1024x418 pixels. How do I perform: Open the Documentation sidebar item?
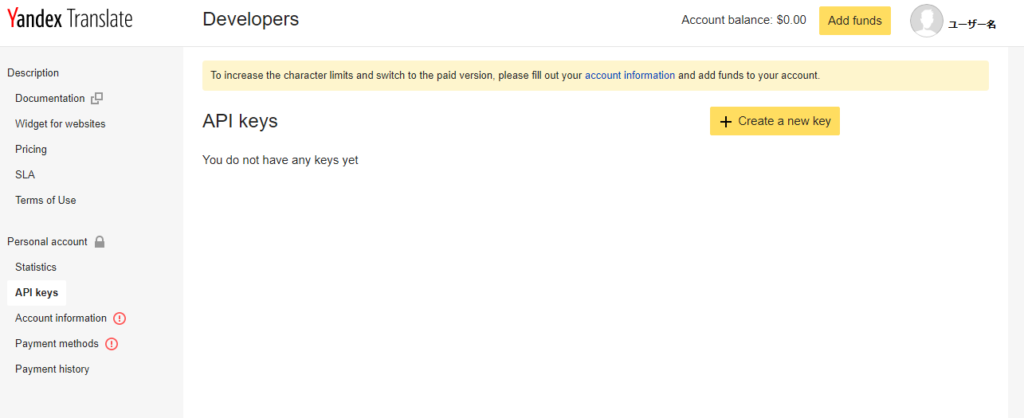coord(50,98)
